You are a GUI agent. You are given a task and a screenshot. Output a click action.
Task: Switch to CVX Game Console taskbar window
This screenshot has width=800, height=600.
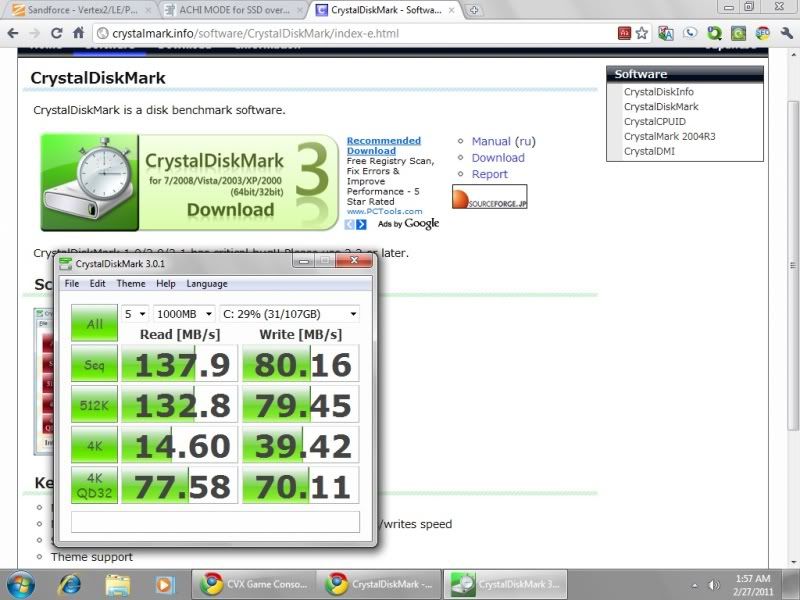tap(254, 584)
